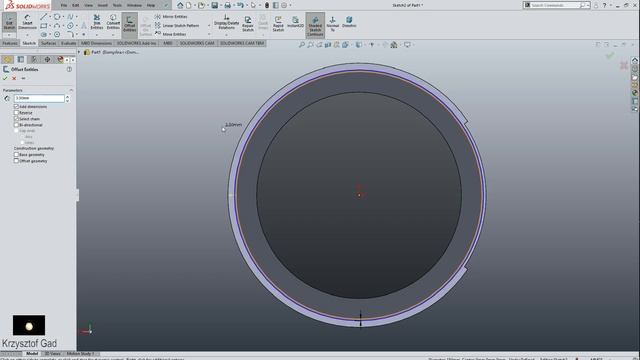Screen dimensions: 640x360
Task: Cancel sketch with corner red X
Action: click(x=624, y=65)
